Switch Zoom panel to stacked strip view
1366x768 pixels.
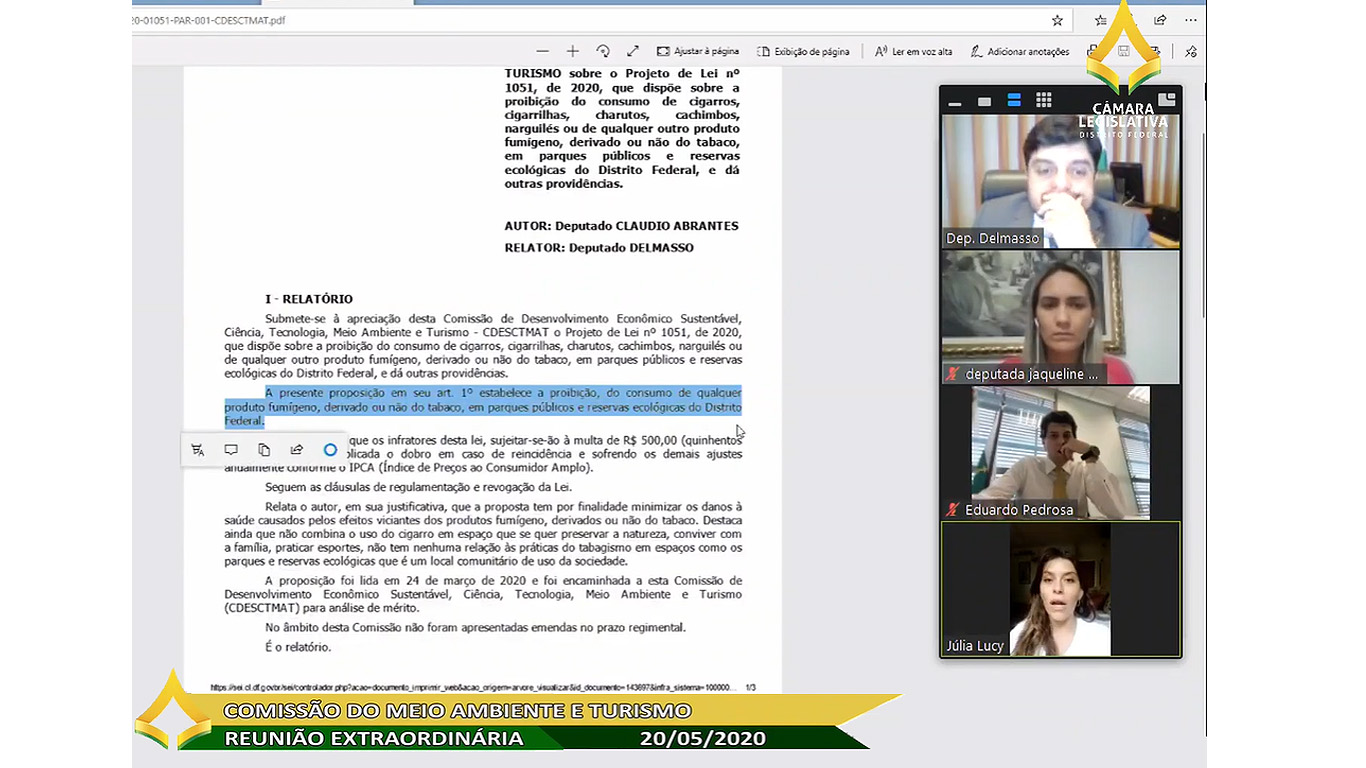click(1013, 100)
